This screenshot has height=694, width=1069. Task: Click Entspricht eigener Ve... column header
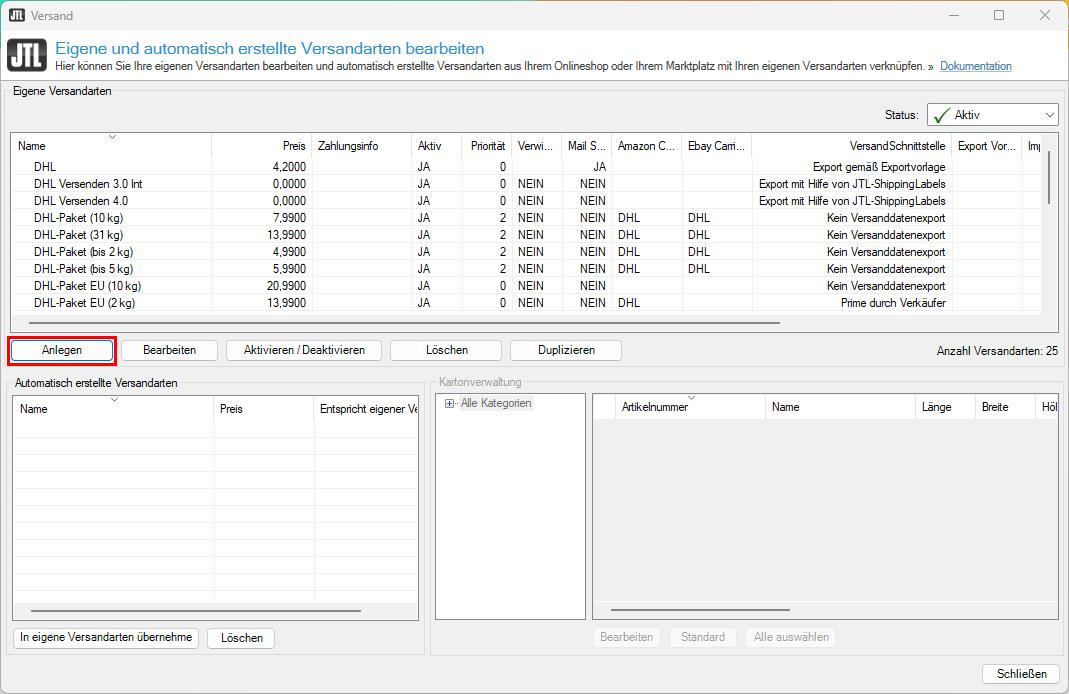coord(366,409)
